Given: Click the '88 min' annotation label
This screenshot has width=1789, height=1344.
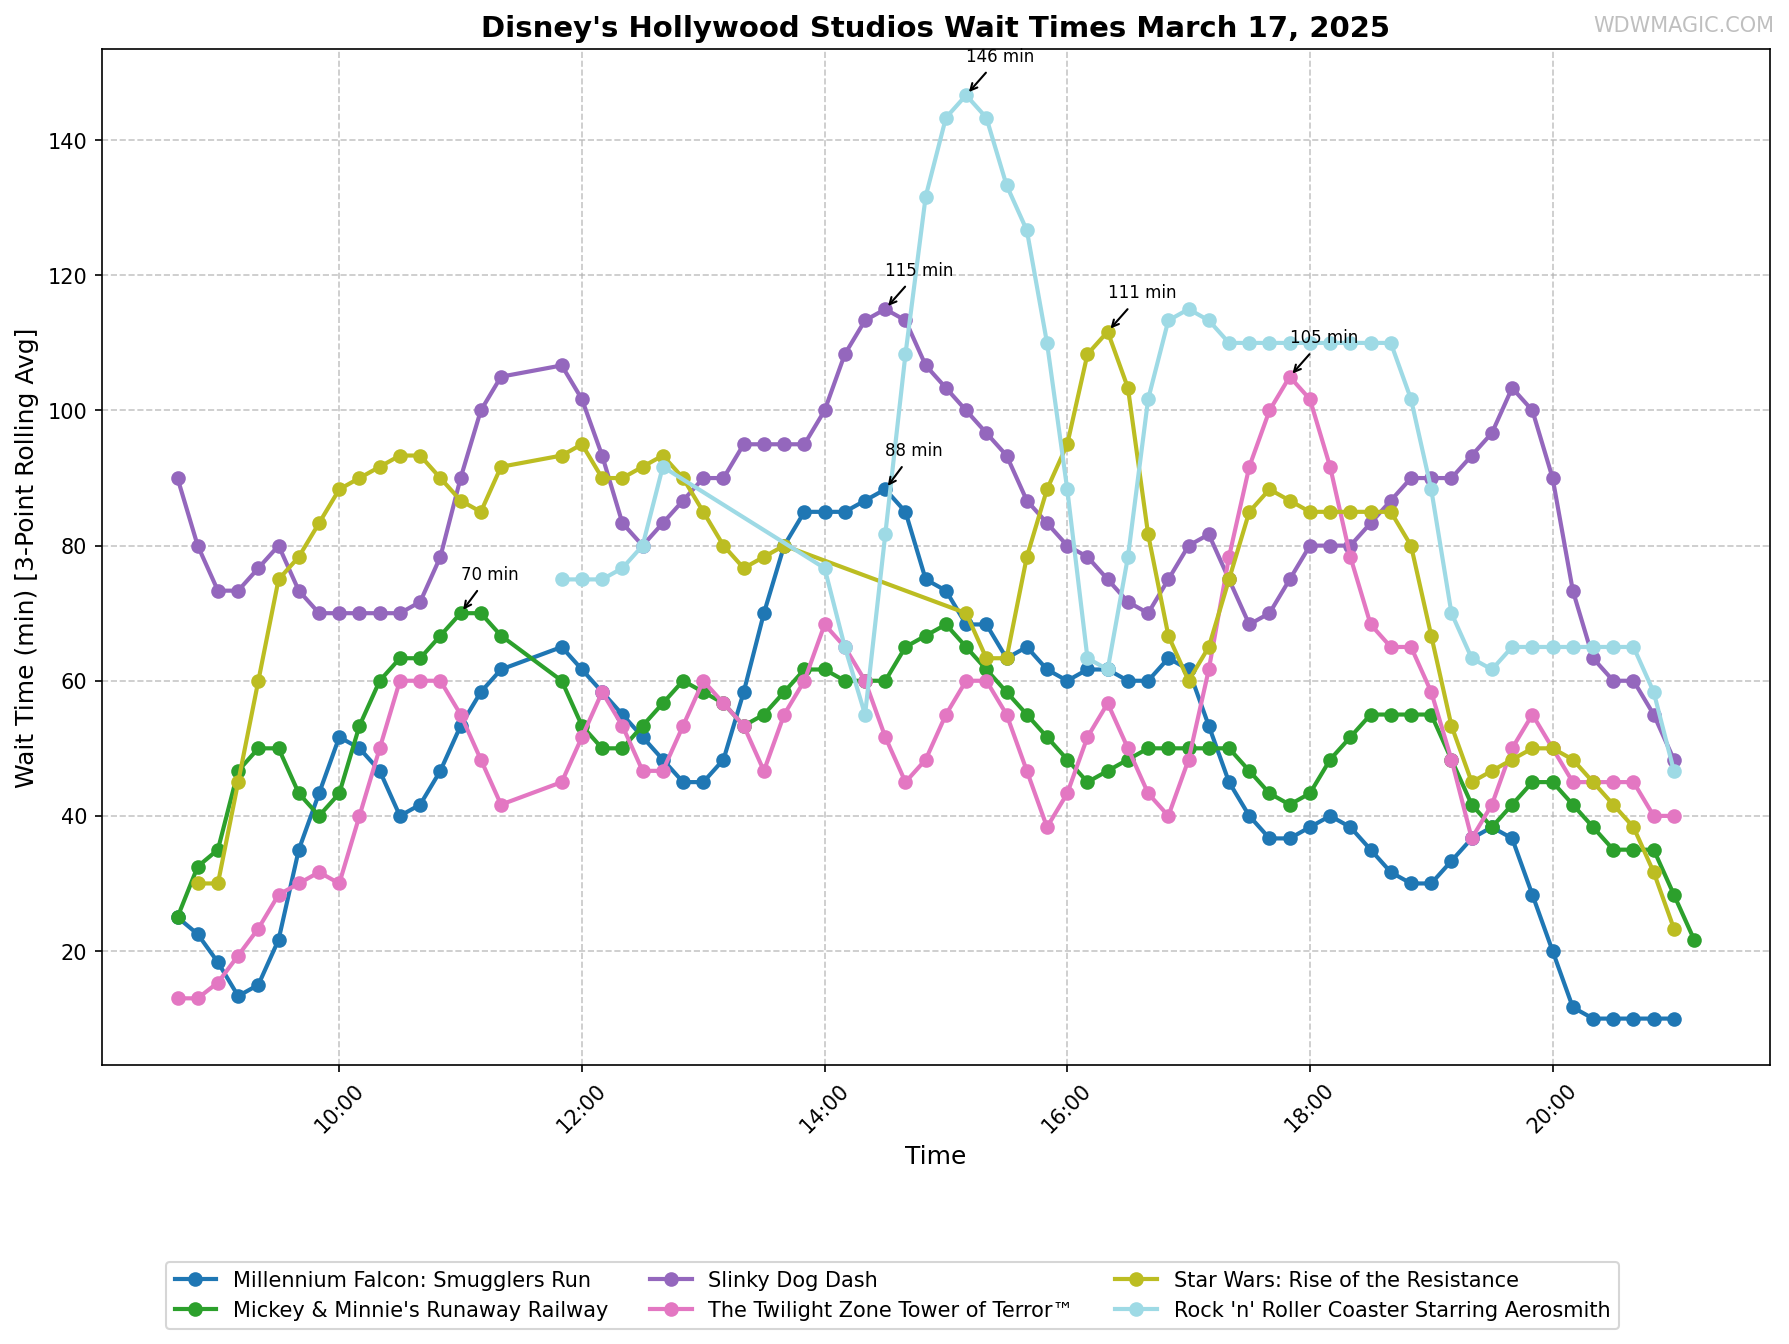Looking at the screenshot, I should click(914, 451).
